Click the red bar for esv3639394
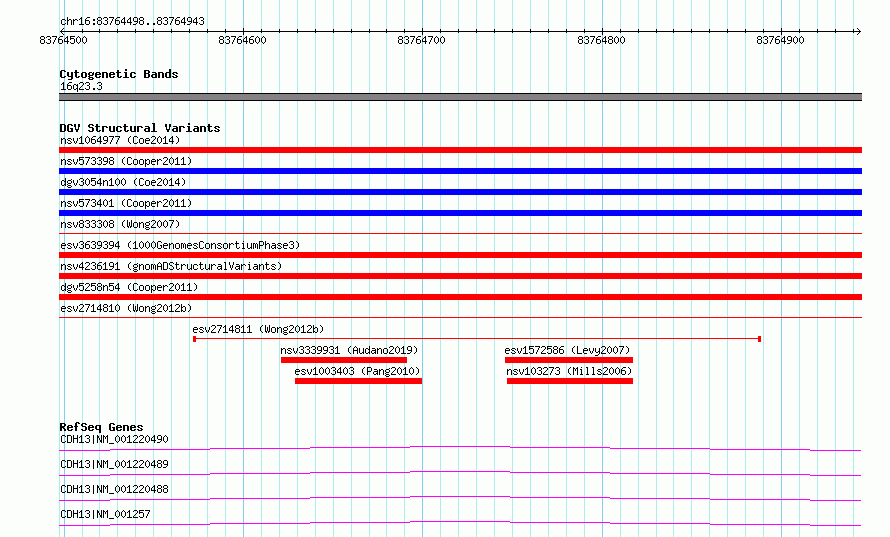 [460, 255]
